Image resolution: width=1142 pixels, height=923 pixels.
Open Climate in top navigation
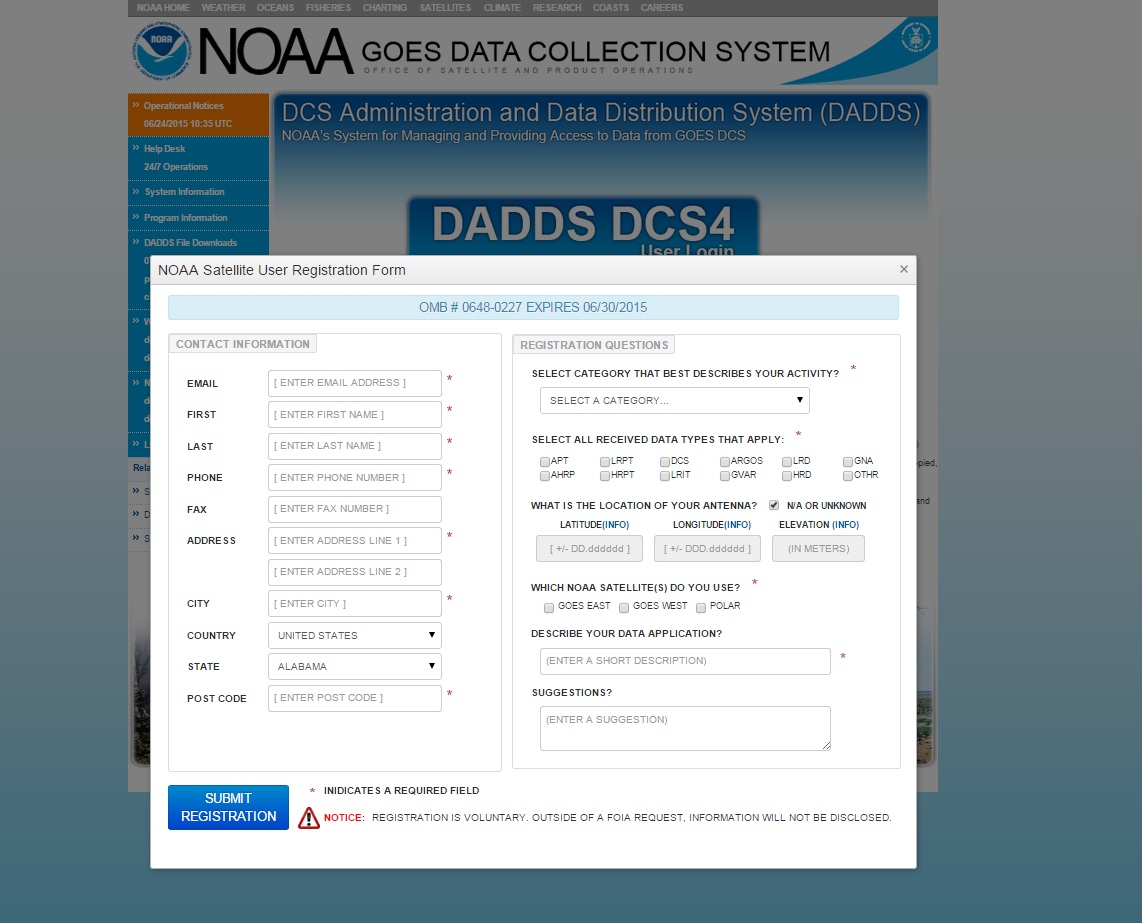(503, 7)
